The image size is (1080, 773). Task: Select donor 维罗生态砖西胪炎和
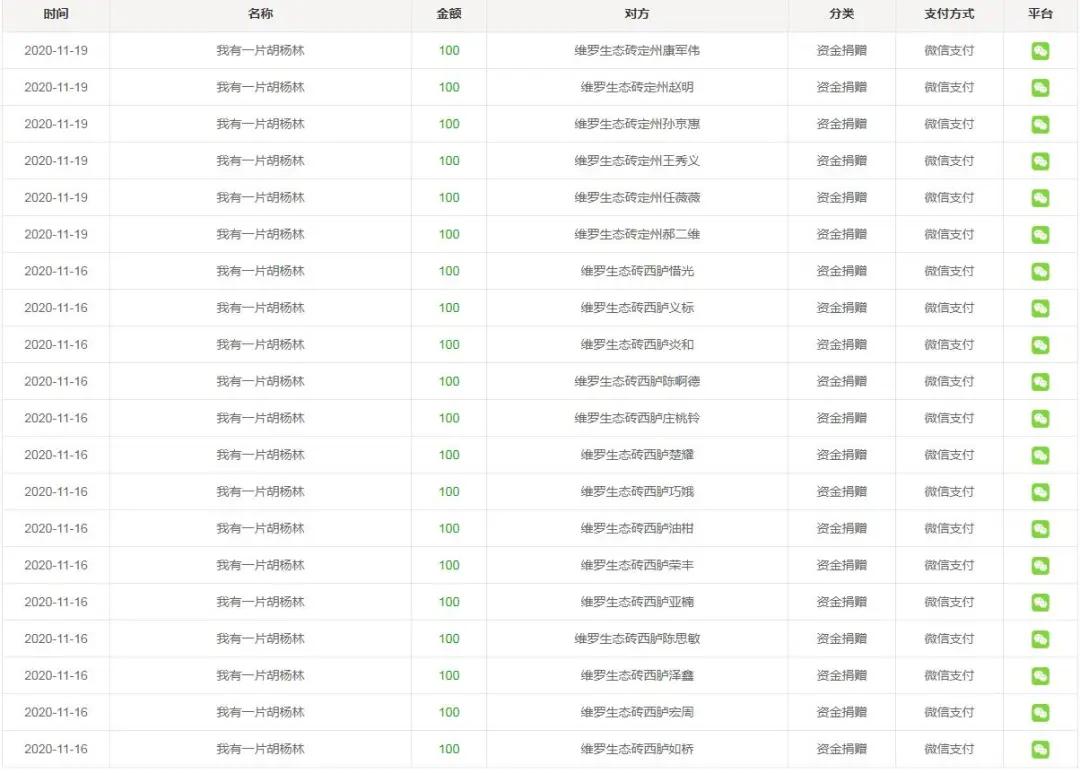[637, 344]
